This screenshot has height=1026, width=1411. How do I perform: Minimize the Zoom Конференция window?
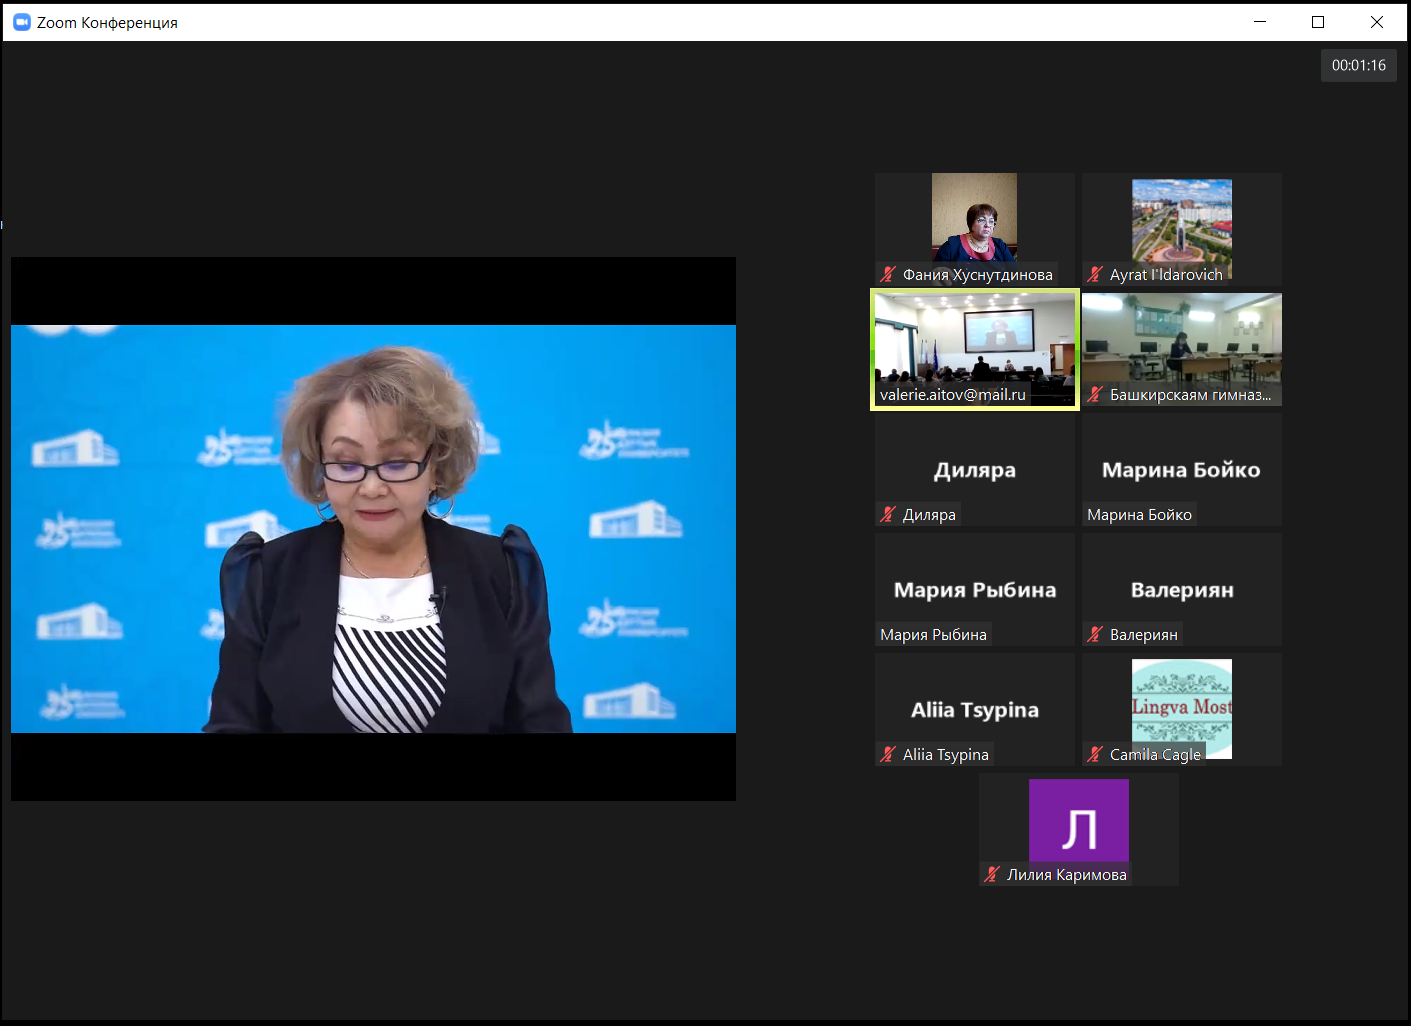(1260, 22)
